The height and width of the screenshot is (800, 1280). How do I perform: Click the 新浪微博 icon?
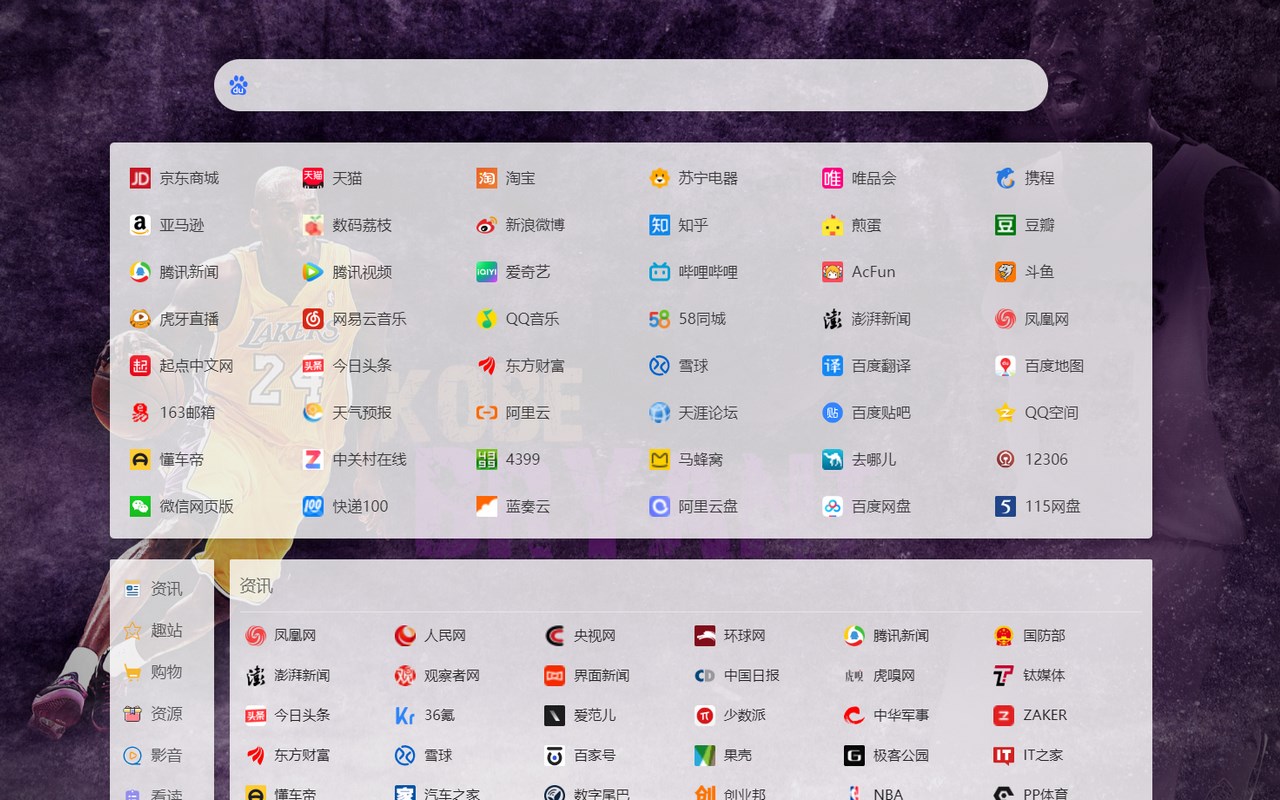coord(486,225)
